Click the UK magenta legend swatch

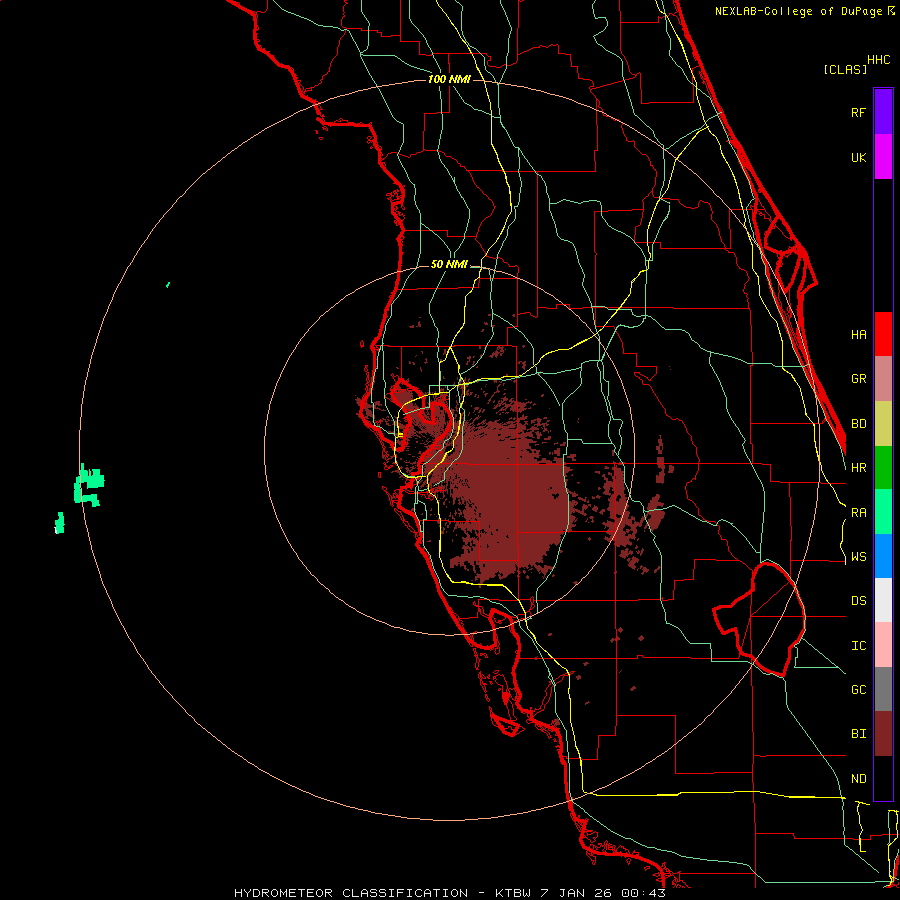(883, 157)
